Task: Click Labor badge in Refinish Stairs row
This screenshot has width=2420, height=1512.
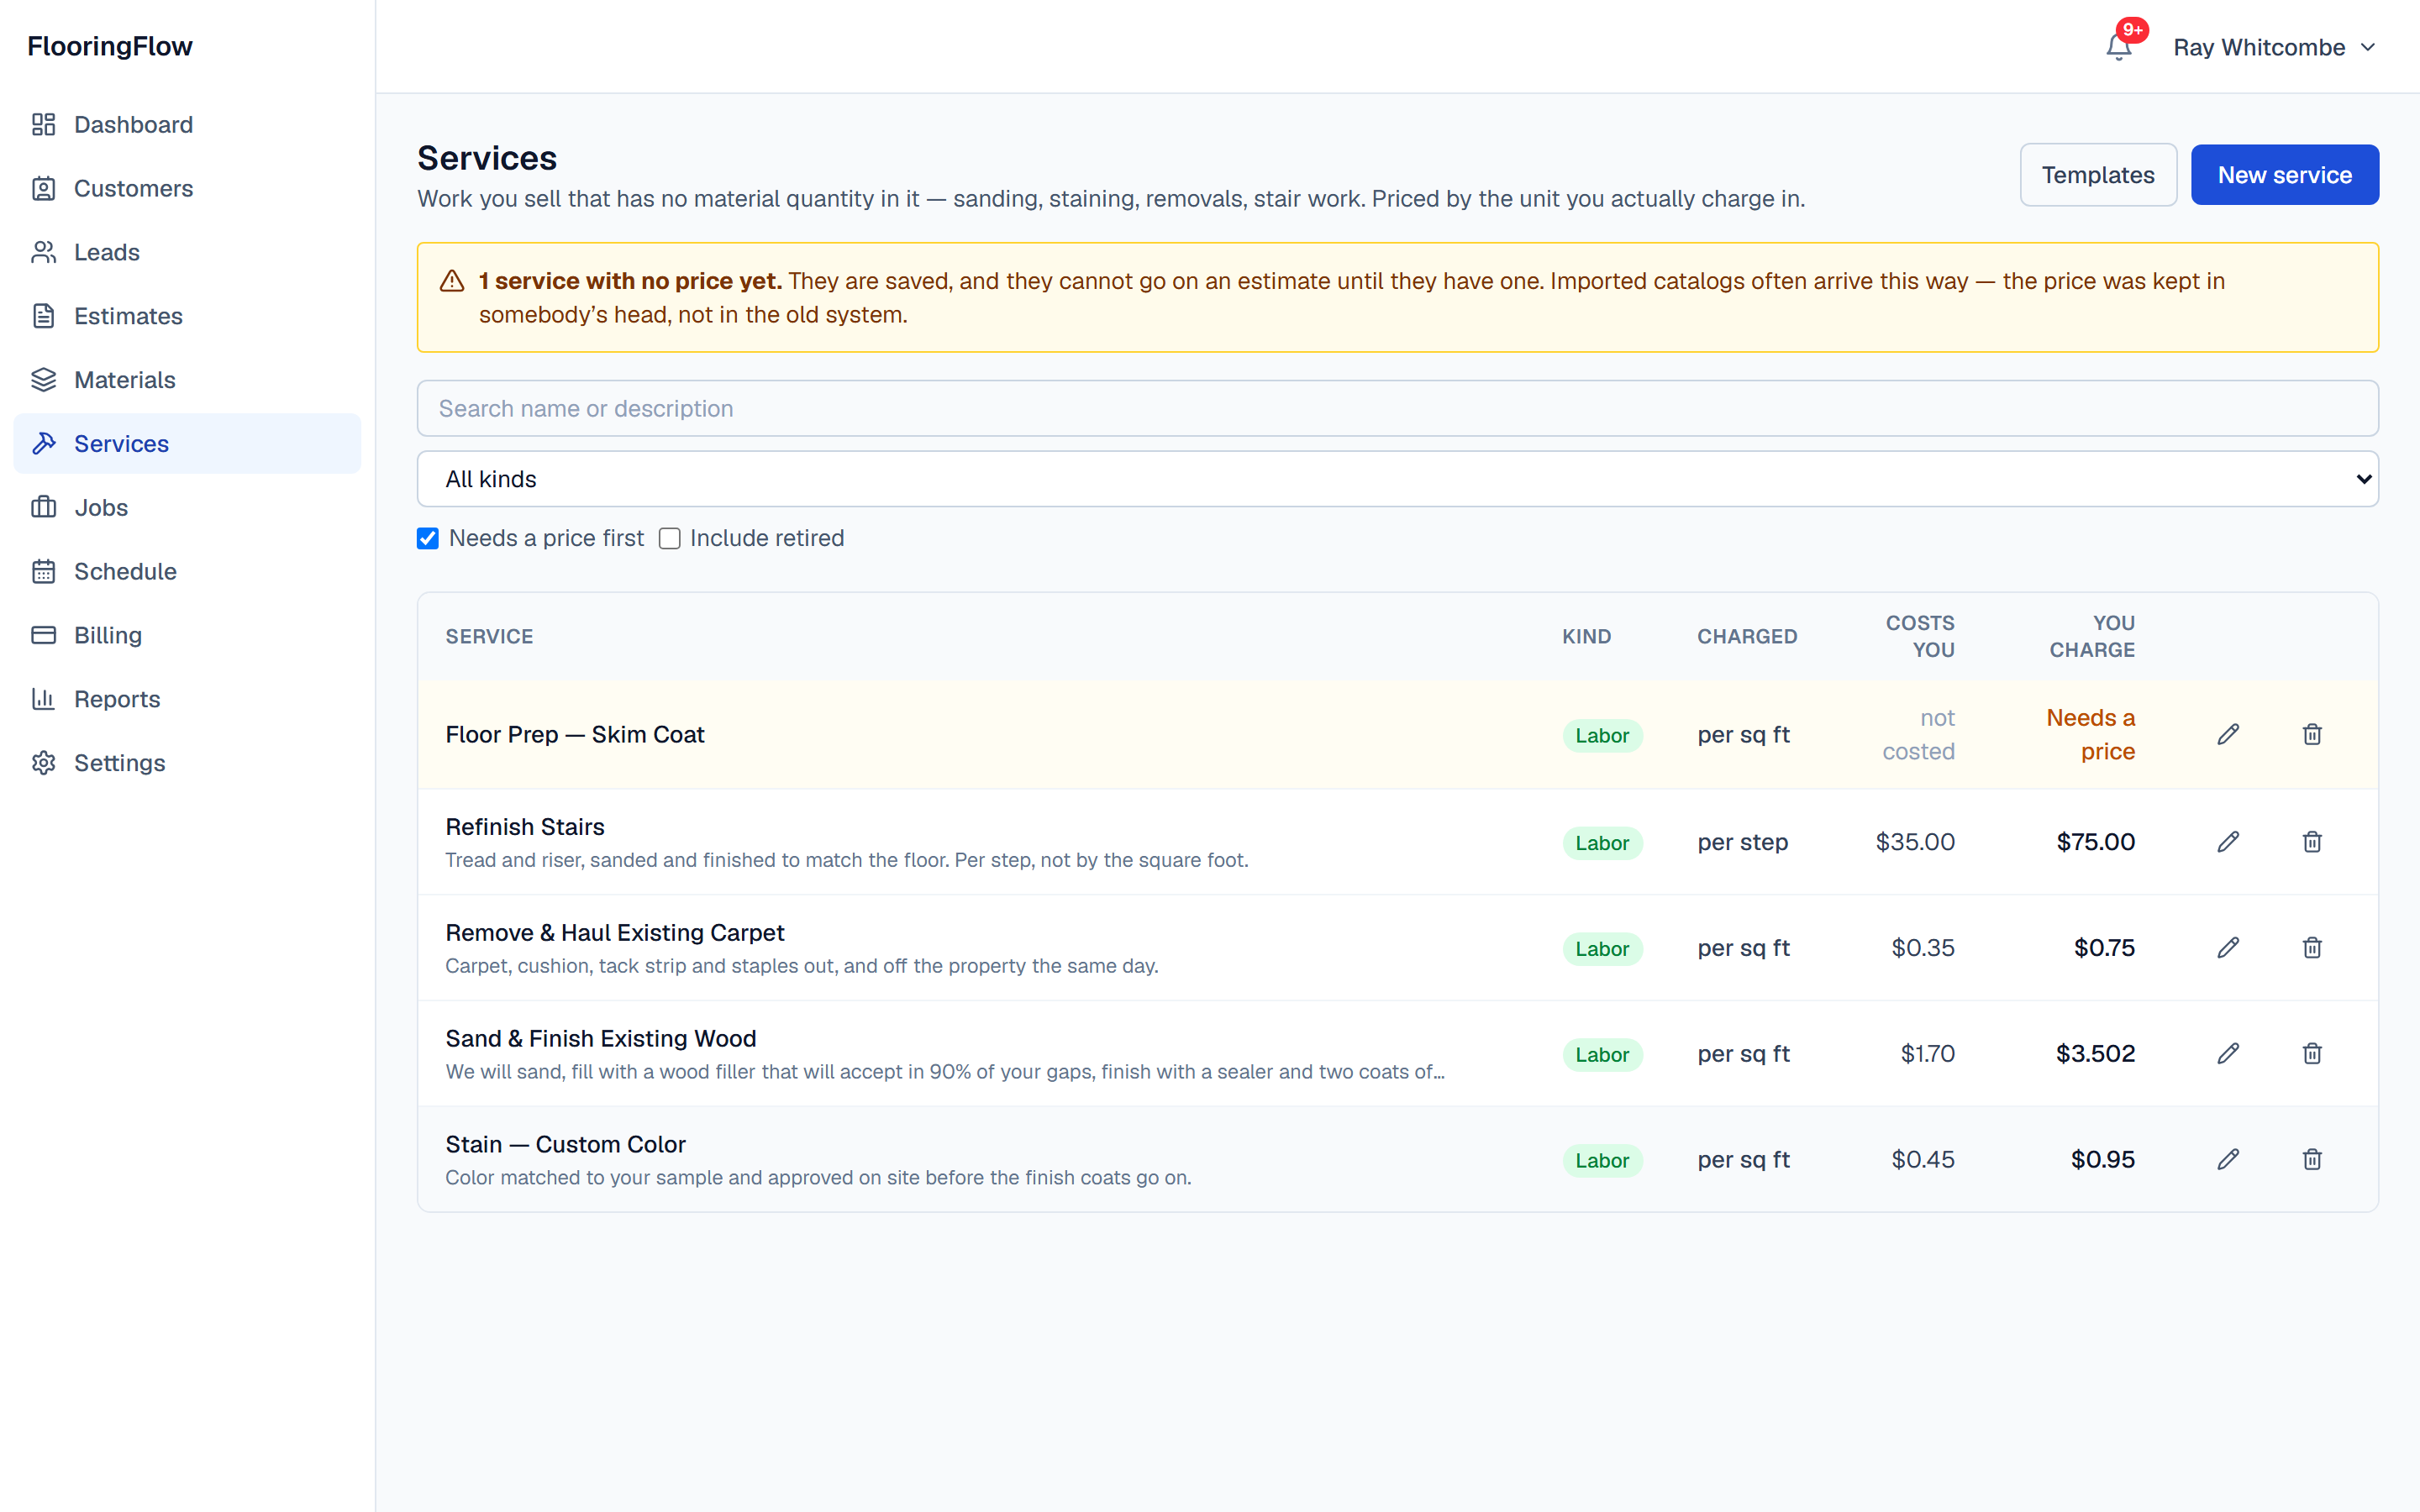Action: click(1602, 843)
